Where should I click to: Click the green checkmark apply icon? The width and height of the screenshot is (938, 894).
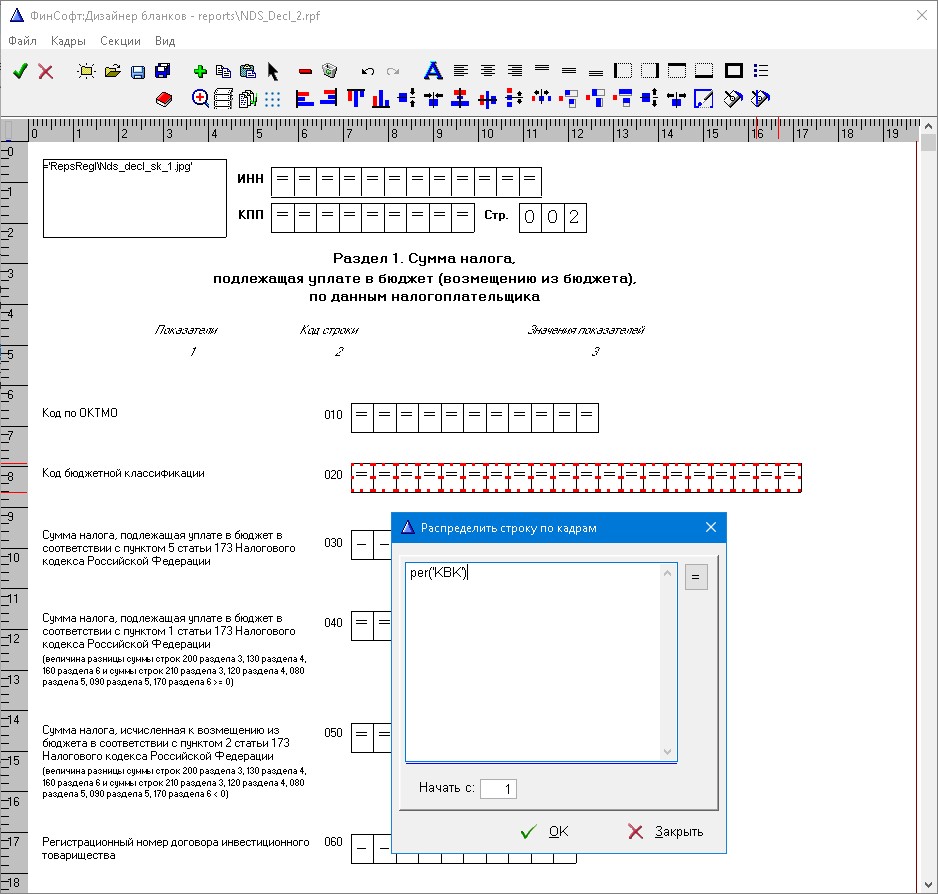[x=20, y=71]
